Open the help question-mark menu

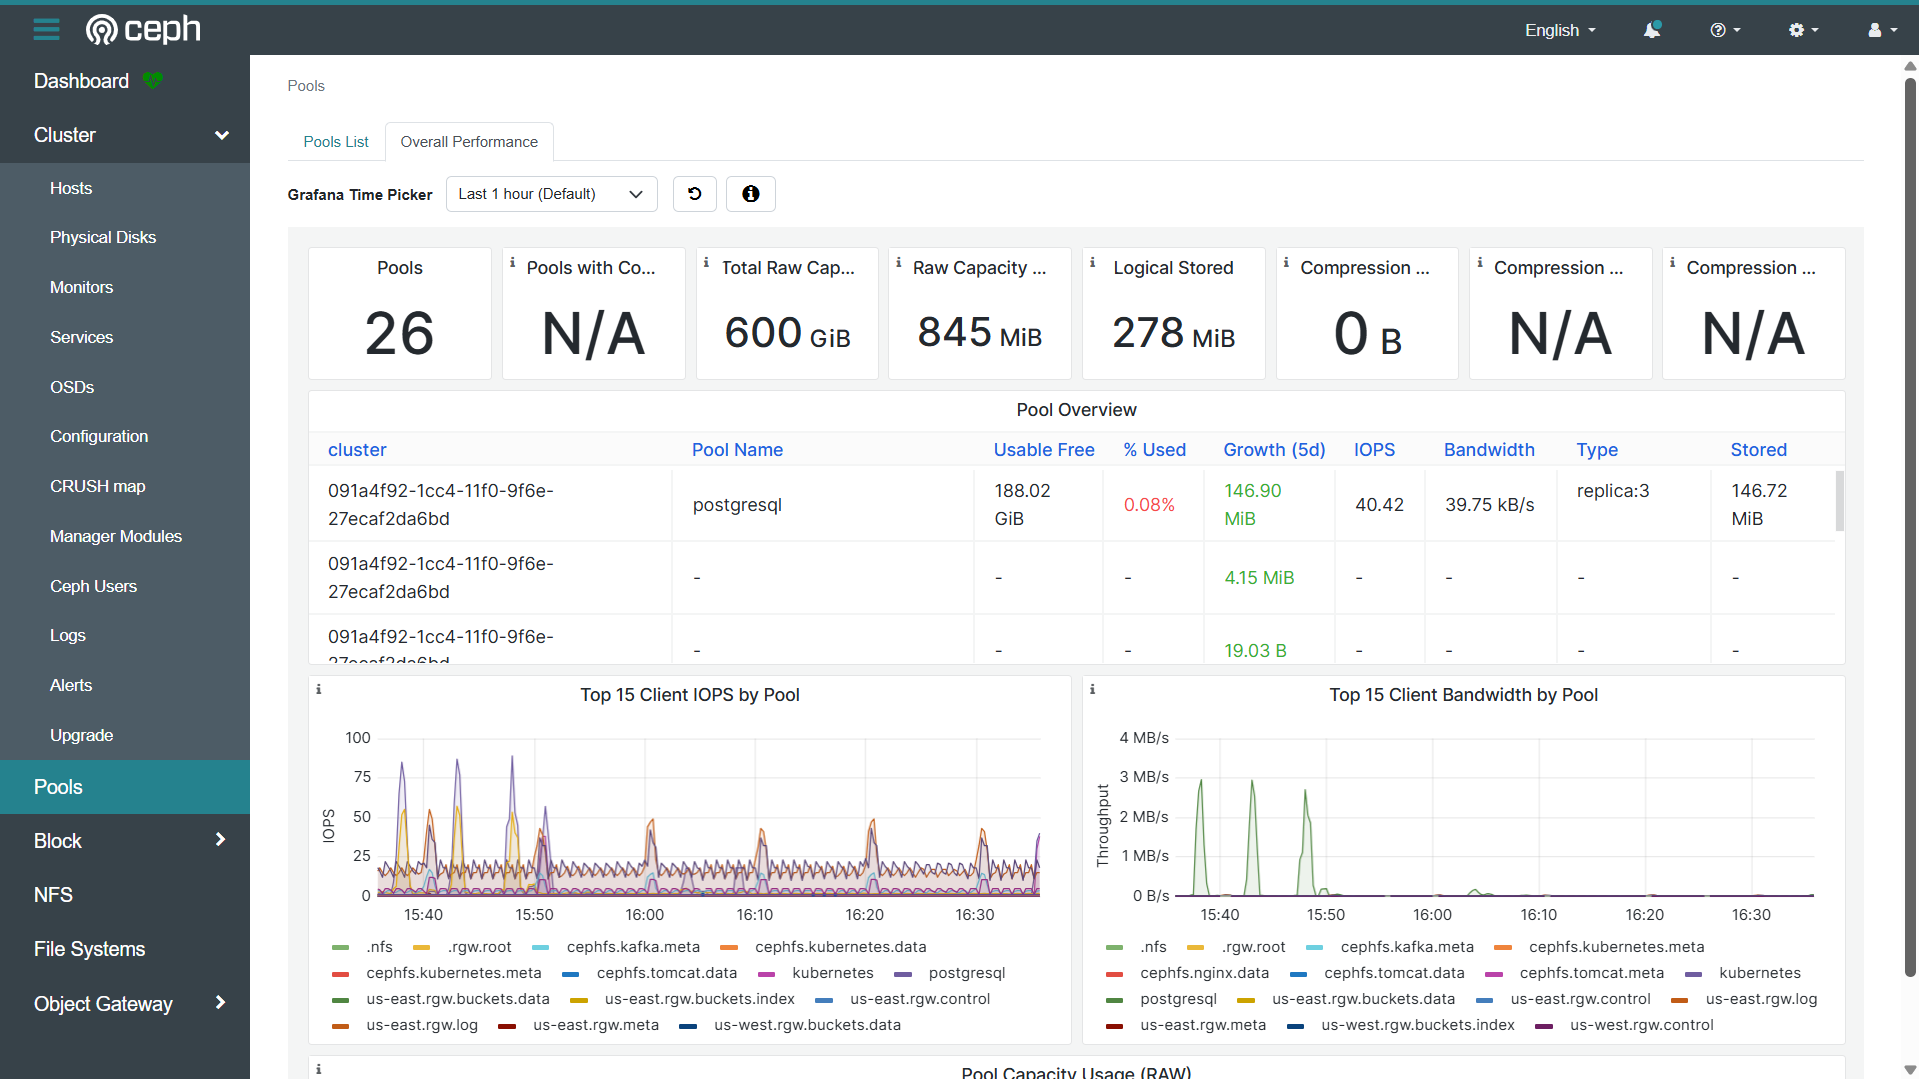(1725, 30)
